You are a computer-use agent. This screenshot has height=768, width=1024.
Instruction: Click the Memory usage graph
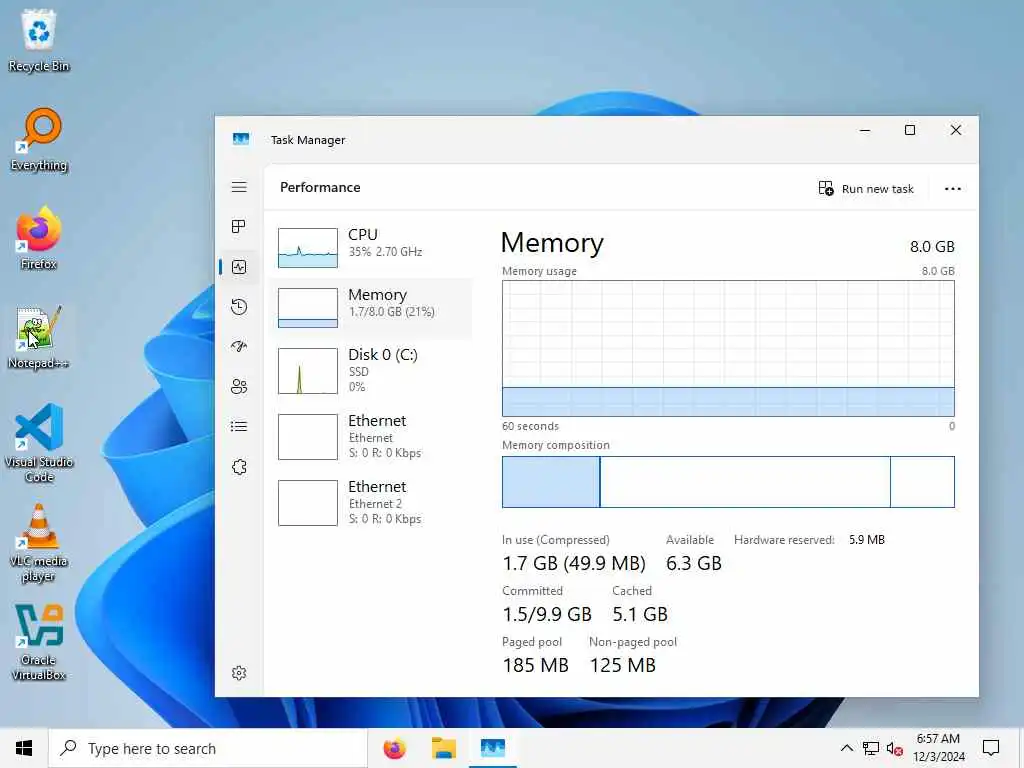point(728,349)
